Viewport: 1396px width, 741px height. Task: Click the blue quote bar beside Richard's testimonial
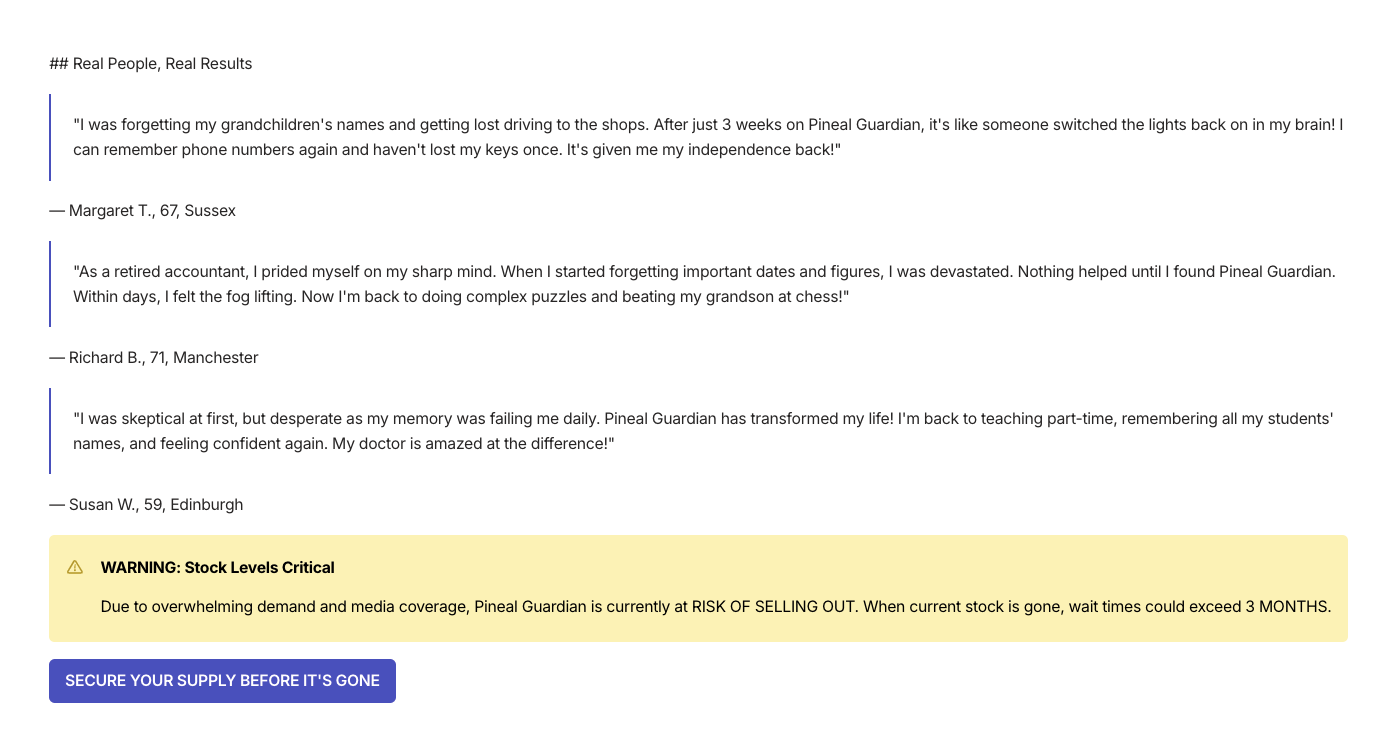coord(50,284)
